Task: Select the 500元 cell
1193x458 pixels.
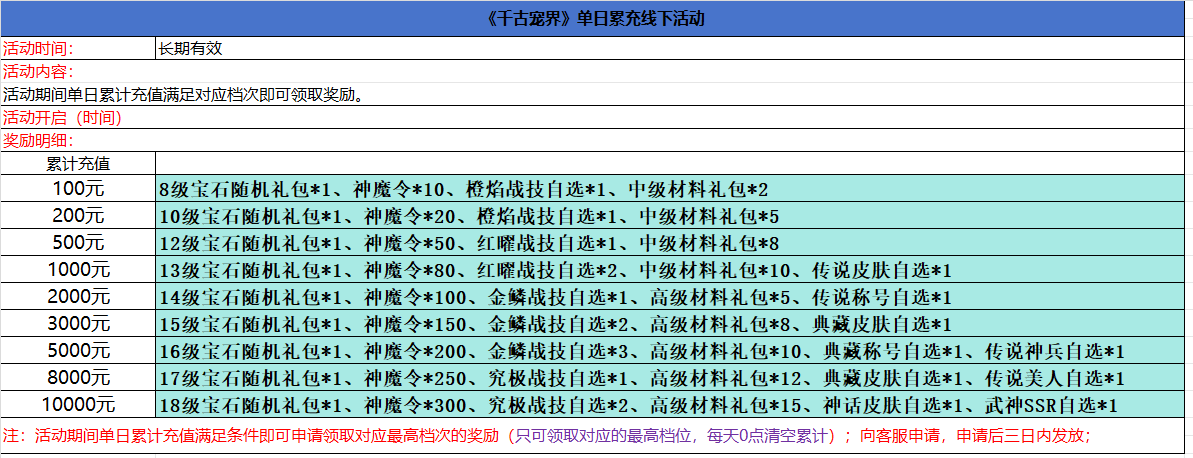Action: point(78,243)
